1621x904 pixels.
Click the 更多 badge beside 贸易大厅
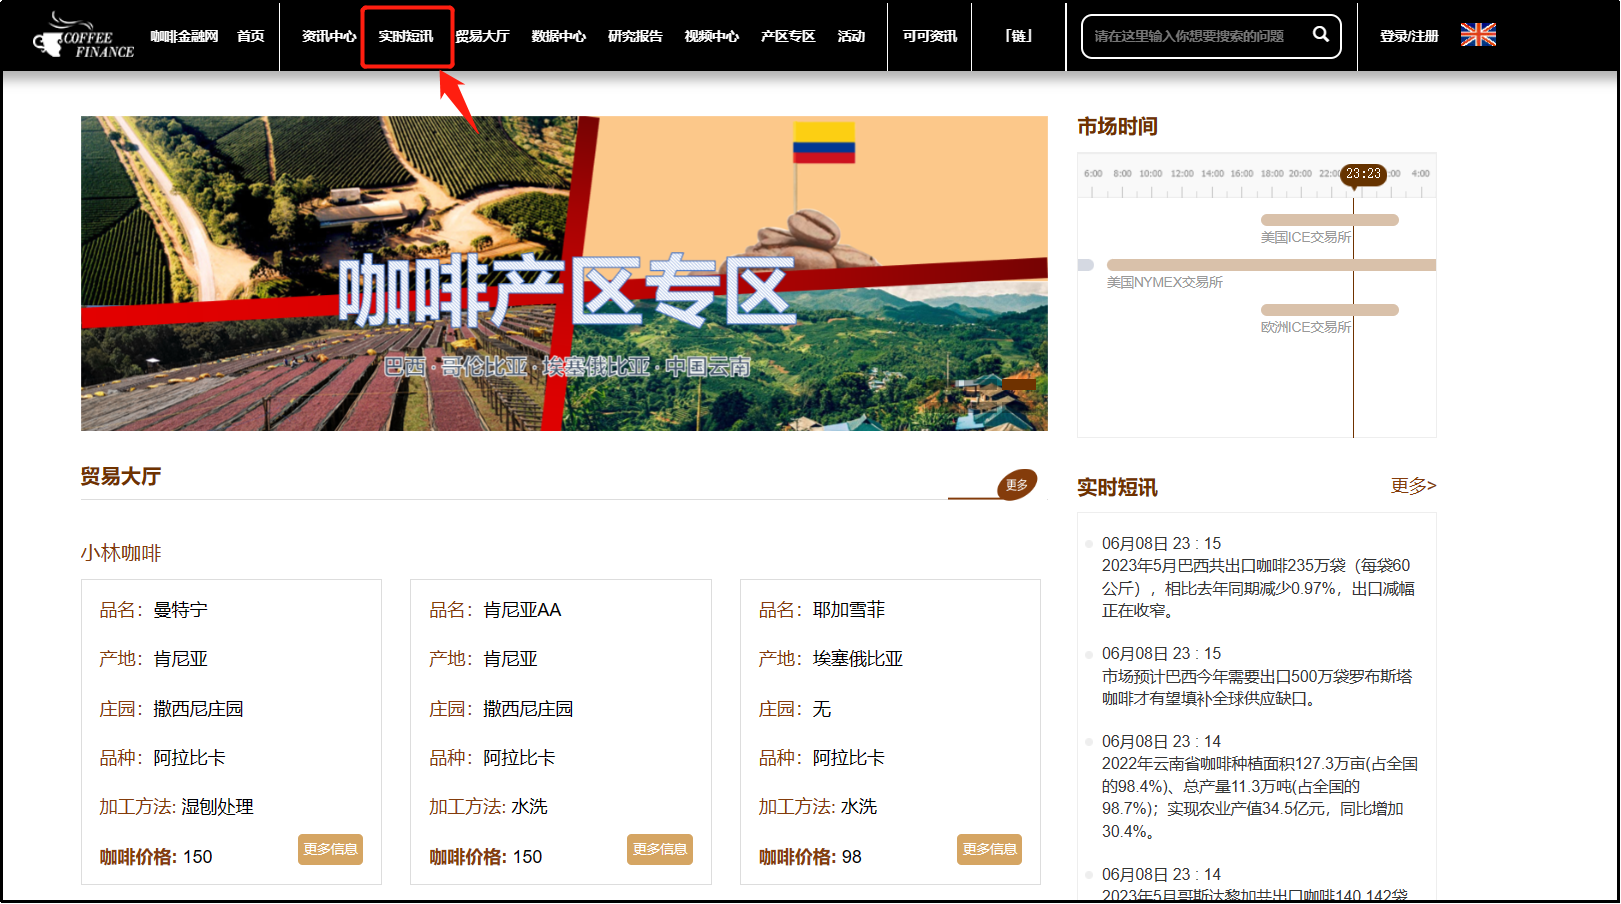coord(1017,485)
